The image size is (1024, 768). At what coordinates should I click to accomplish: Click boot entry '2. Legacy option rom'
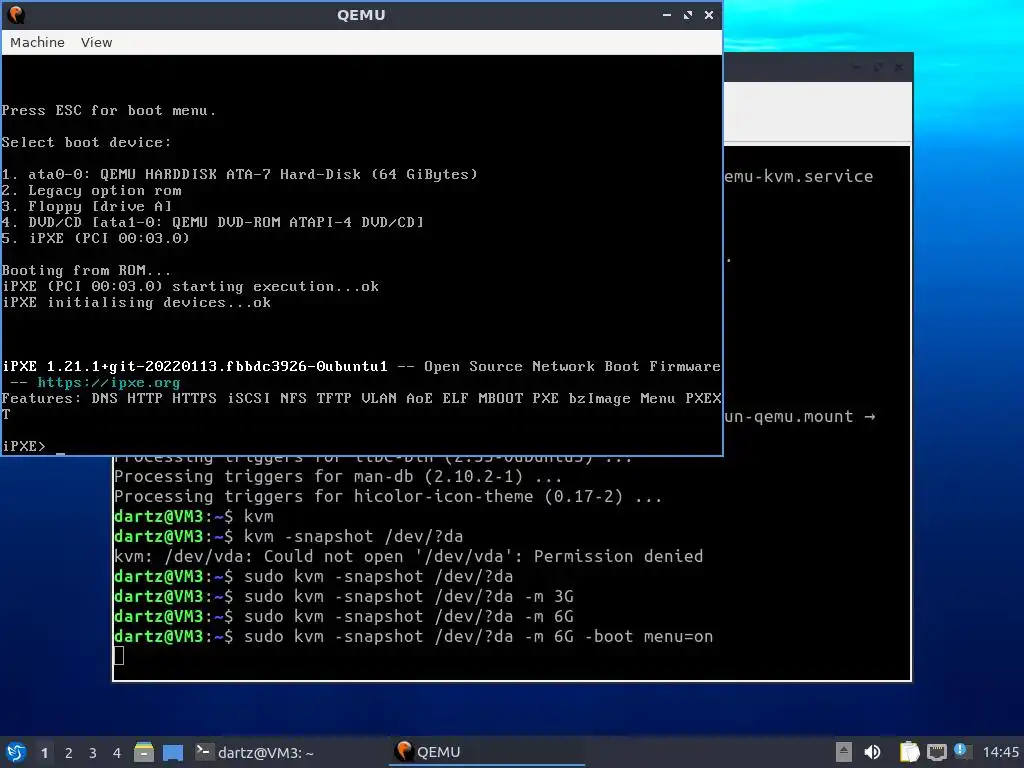click(91, 191)
